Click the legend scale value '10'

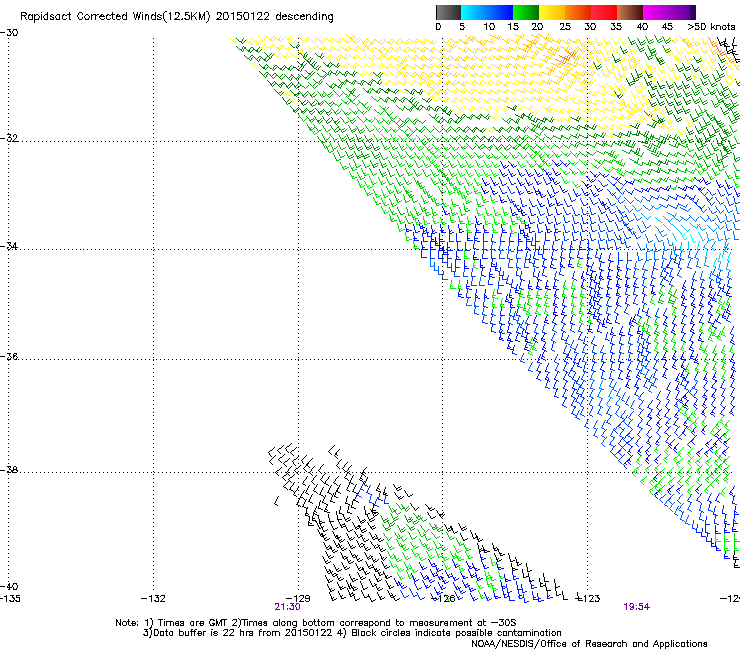click(x=489, y=26)
